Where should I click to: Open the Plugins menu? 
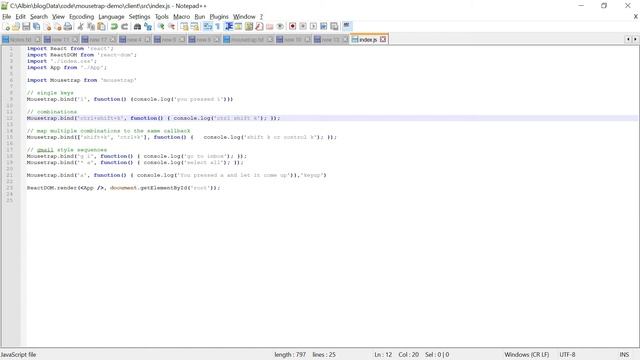point(219,17)
